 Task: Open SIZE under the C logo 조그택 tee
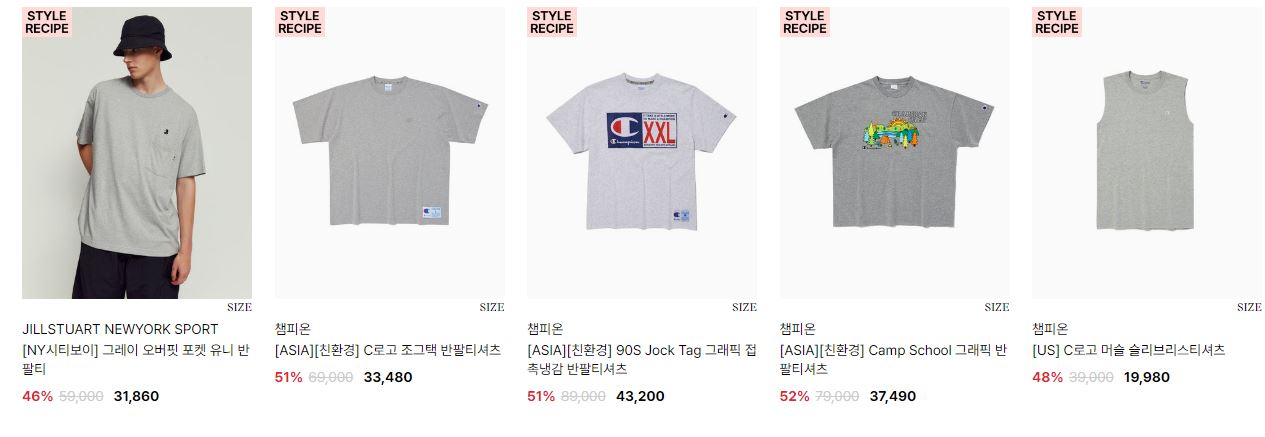[x=492, y=308]
